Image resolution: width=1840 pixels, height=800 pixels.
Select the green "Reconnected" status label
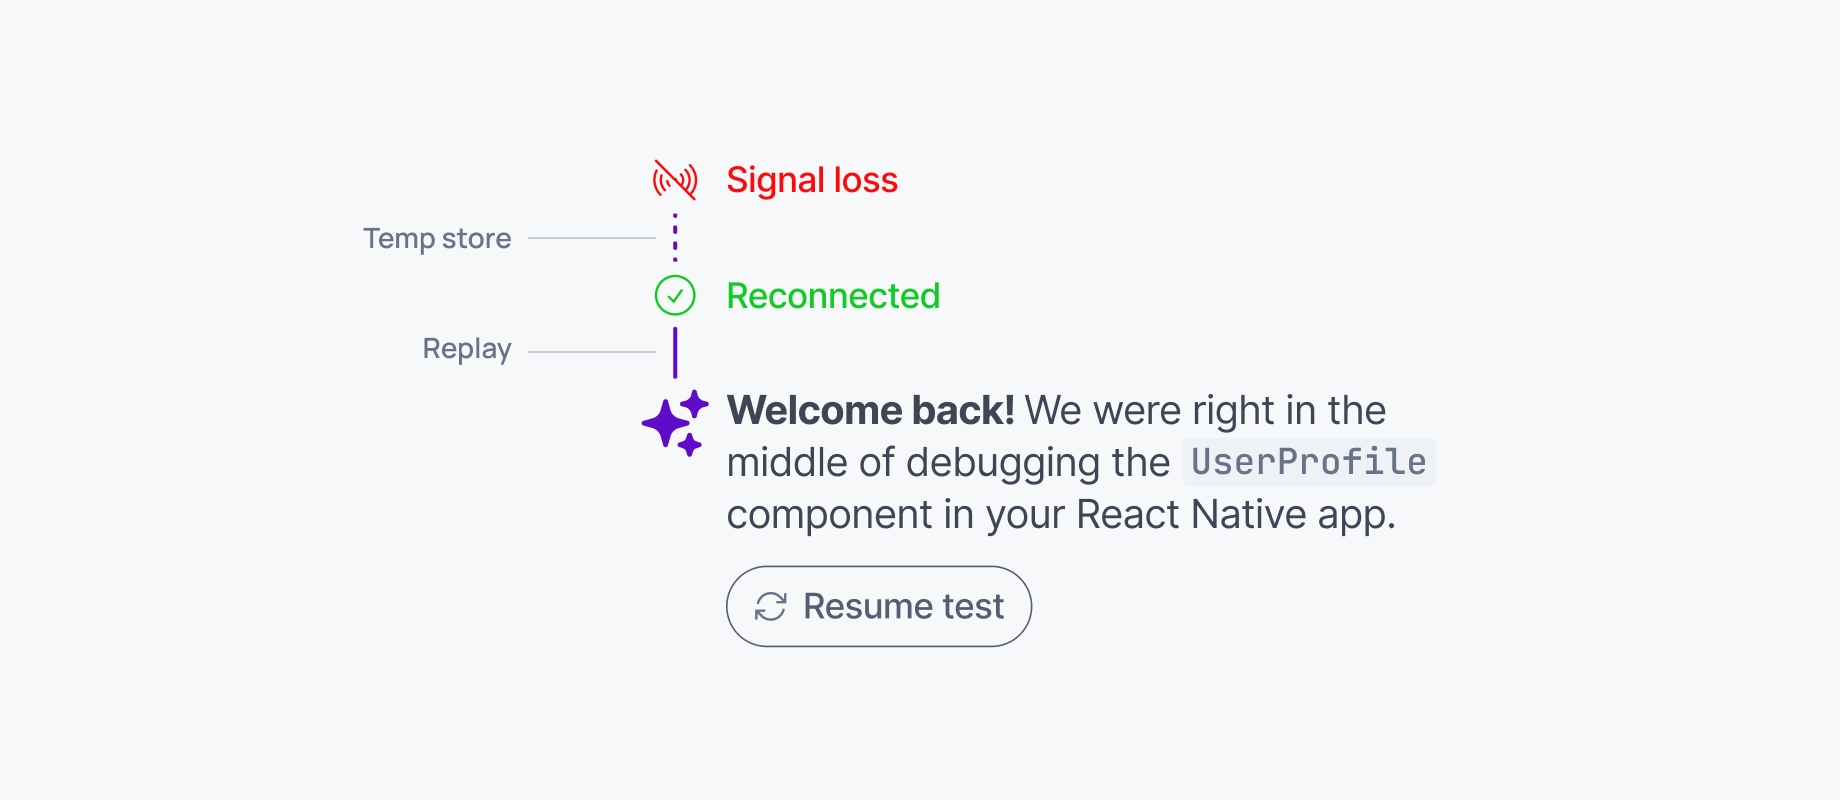point(833,296)
